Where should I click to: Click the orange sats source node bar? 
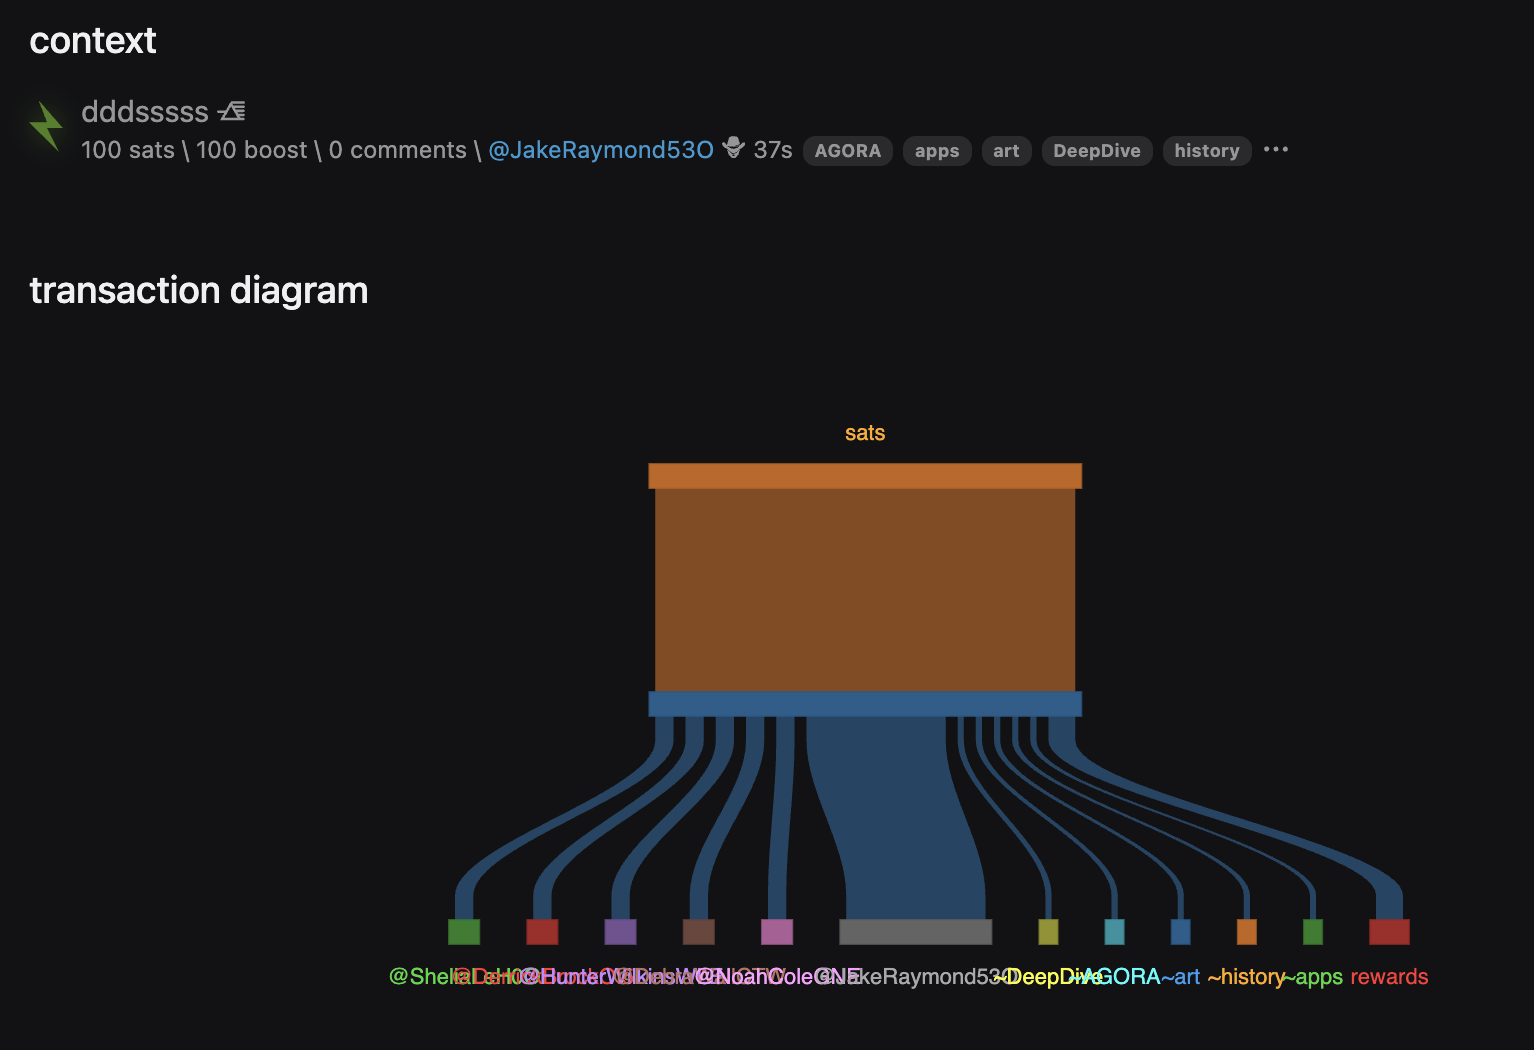point(865,476)
